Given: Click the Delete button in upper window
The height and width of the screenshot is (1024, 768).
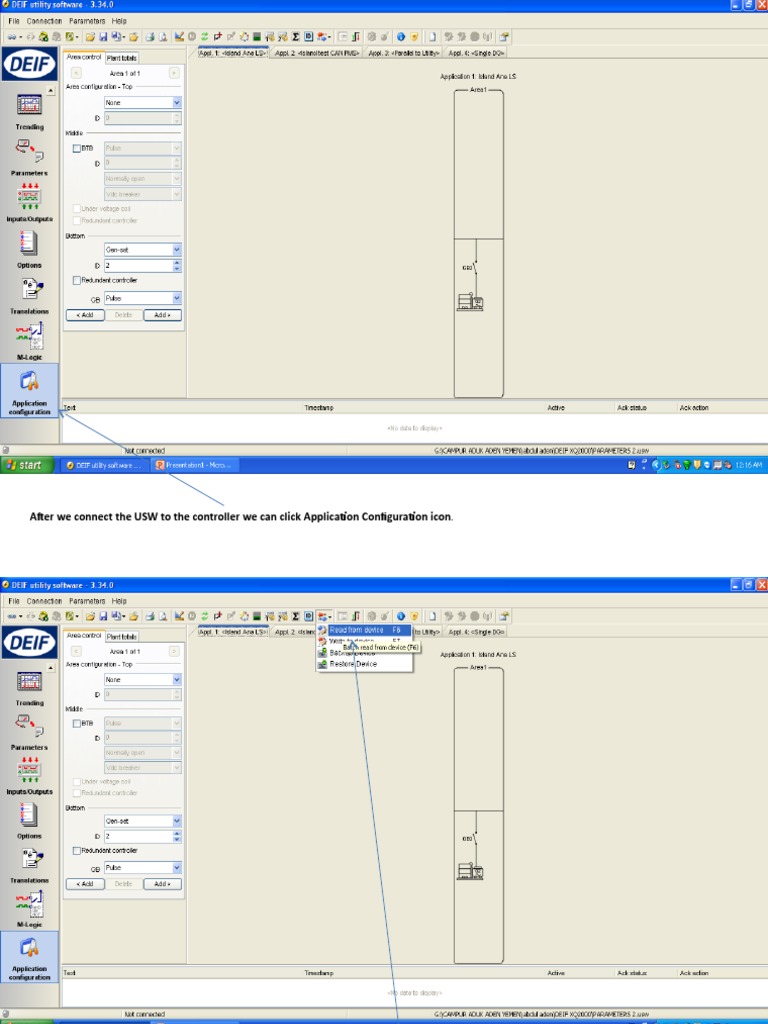Looking at the screenshot, I should (x=123, y=315).
